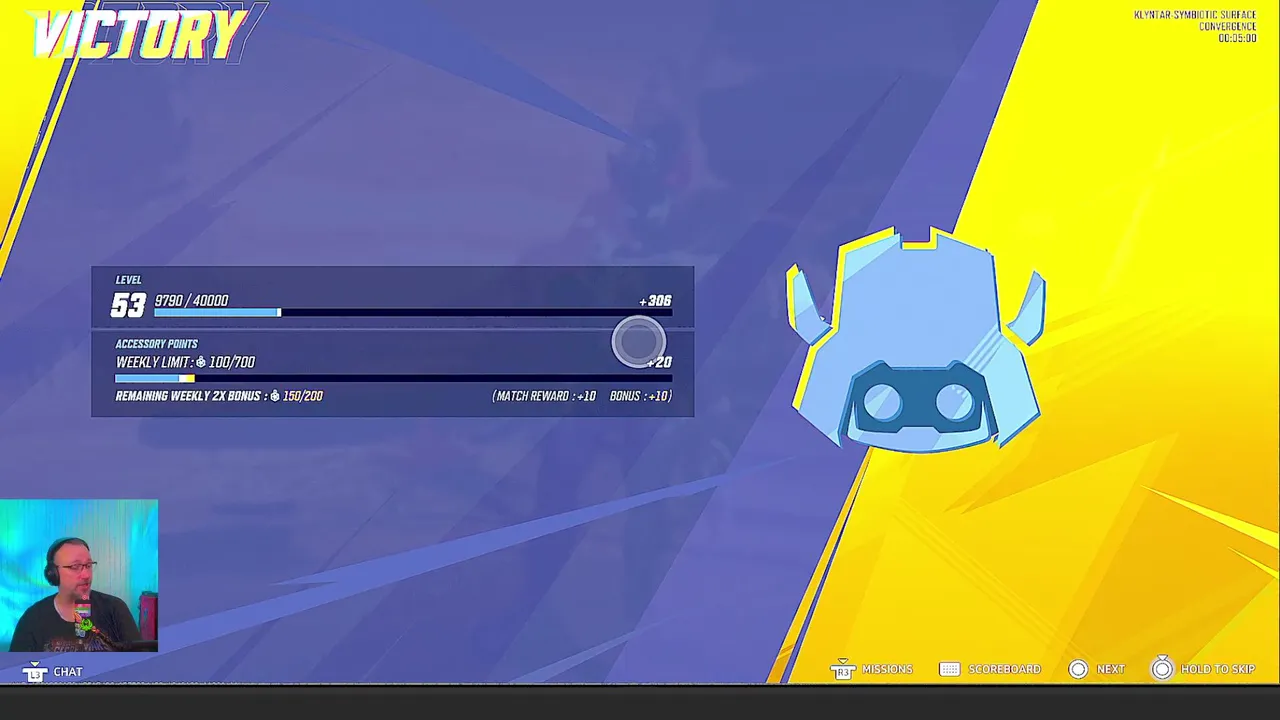The image size is (1280, 720).
Task: Click the VICTORY title text
Action: pyautogui.click(x=138, y=36)
